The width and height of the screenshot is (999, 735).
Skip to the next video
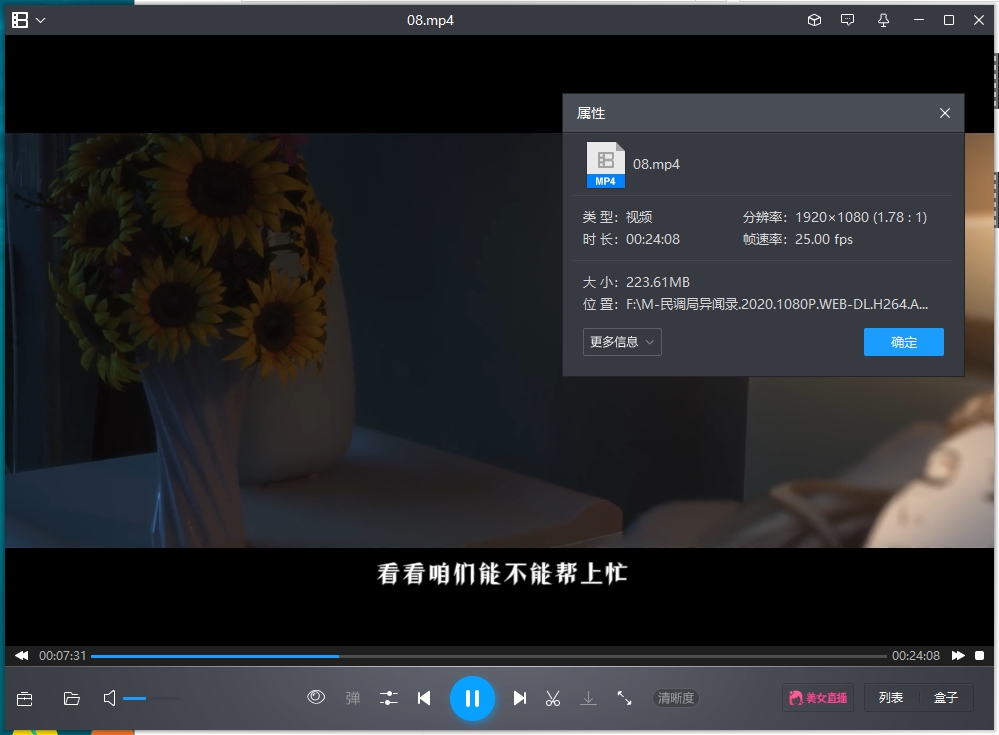pyautogui.click(x=520, y=698)
